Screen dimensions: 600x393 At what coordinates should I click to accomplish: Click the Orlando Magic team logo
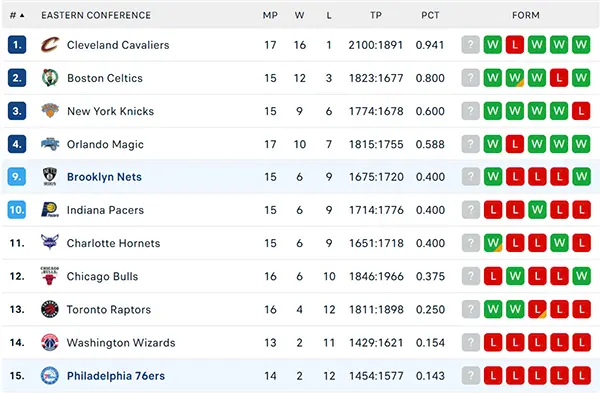50,144
